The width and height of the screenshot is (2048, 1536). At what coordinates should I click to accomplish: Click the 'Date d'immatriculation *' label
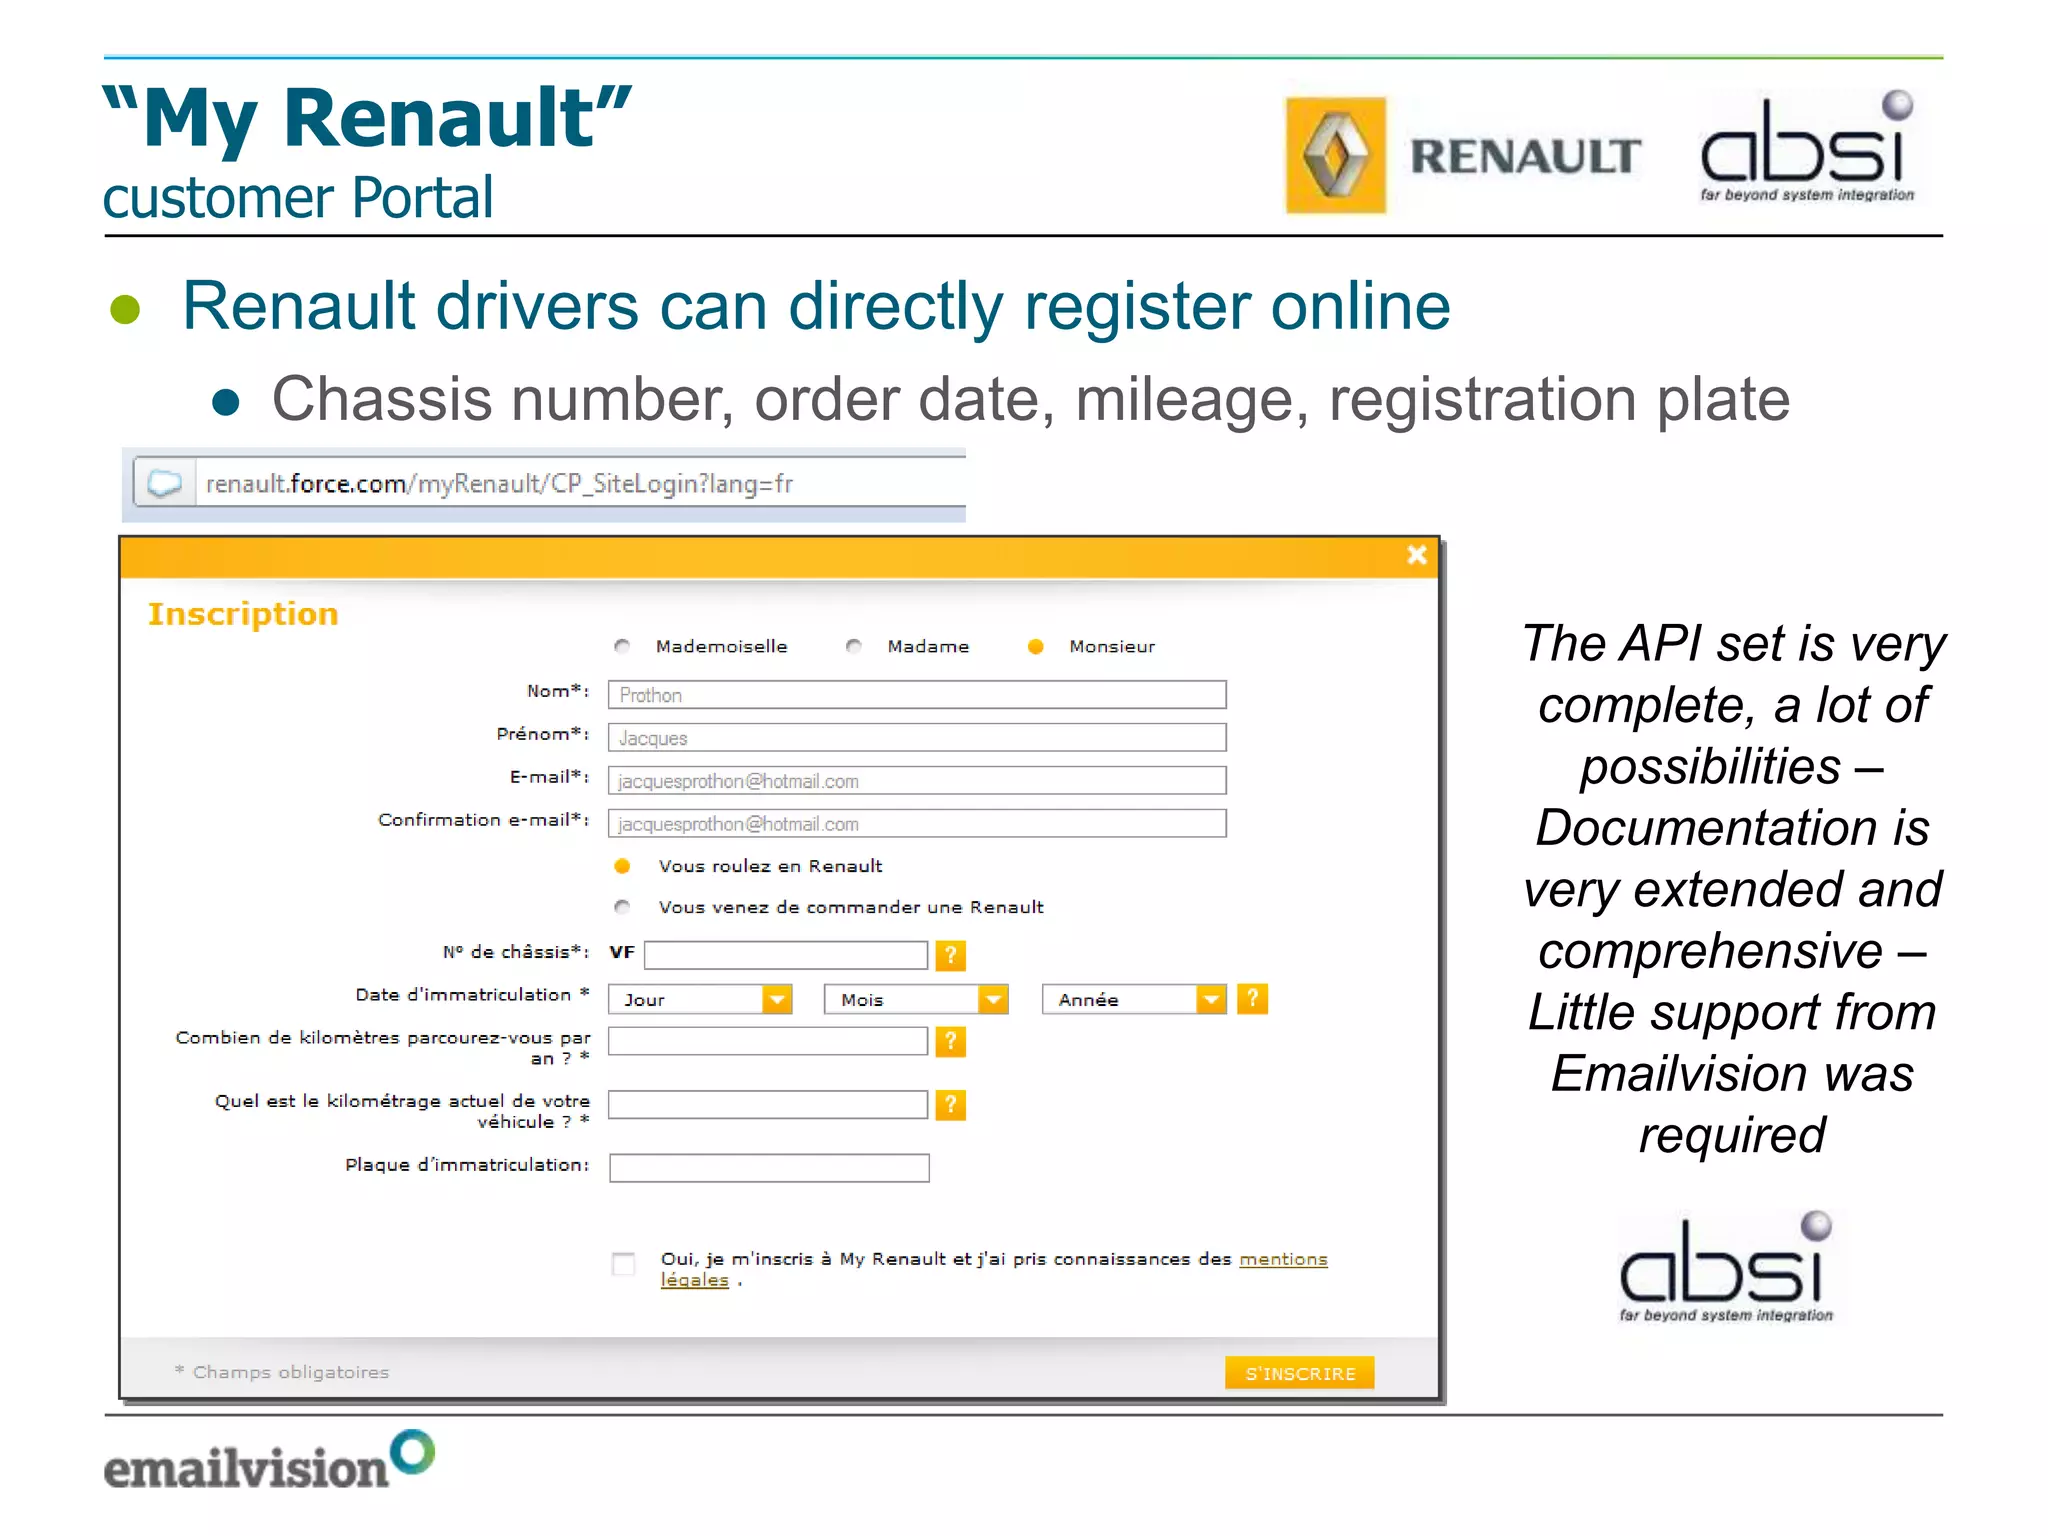473,995
